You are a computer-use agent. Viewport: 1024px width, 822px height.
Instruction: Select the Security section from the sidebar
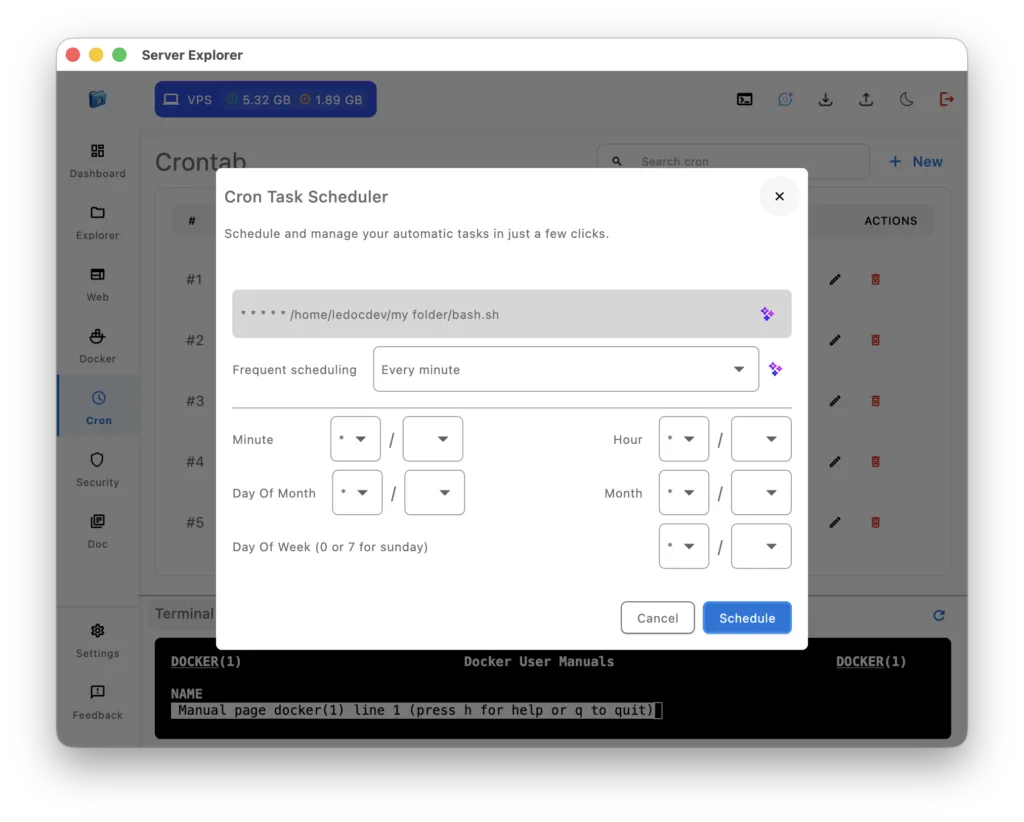click(97, 469)
